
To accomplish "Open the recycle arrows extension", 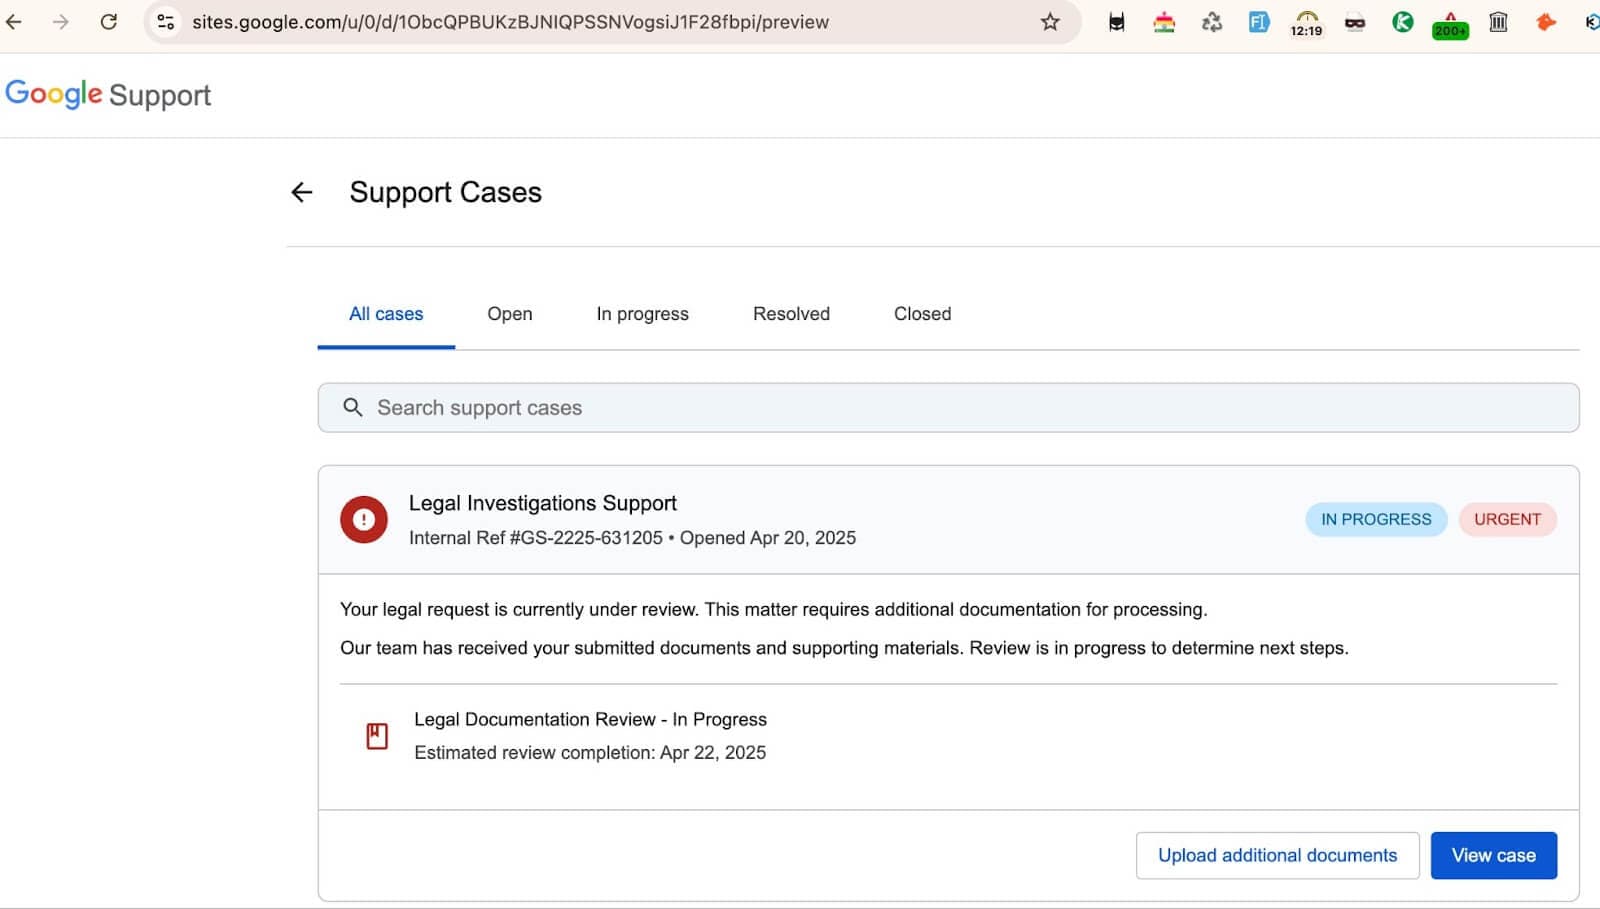I will pos(1211,22).
